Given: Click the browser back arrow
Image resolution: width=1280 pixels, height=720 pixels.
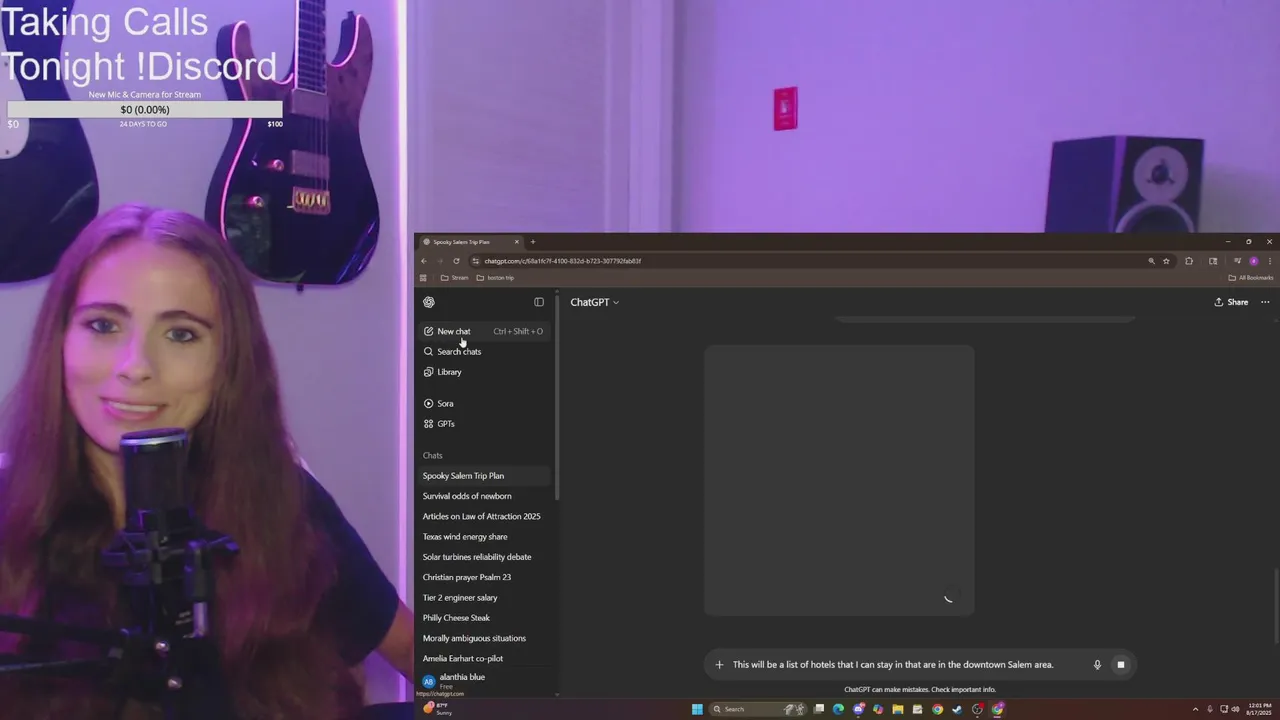Looking at the screenshot, I should tap(424, 261).
